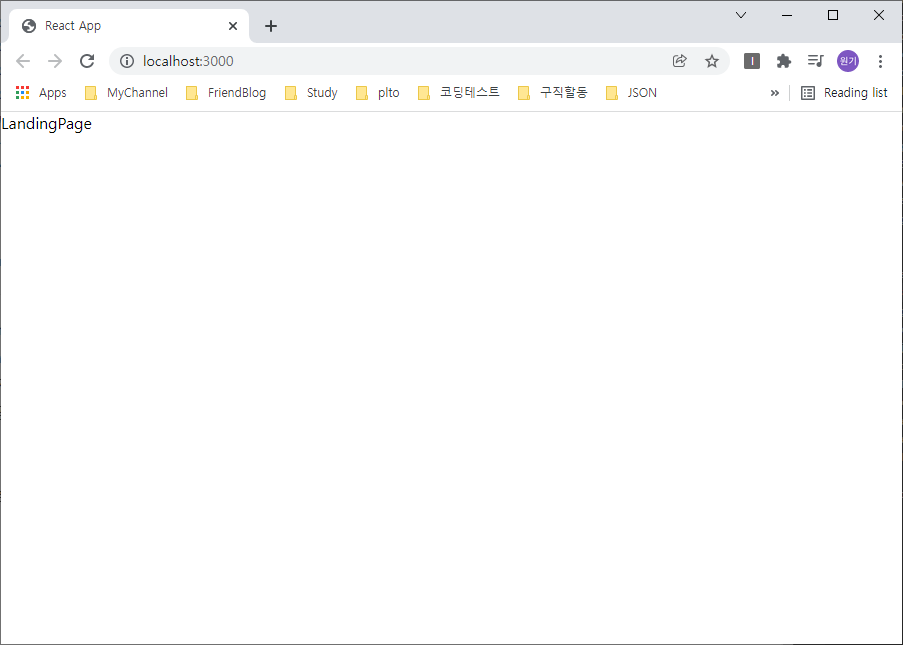Viewport: 903px width, 645px height.
Task: Click the dark square extension icon
Action: tap(752, 61)
